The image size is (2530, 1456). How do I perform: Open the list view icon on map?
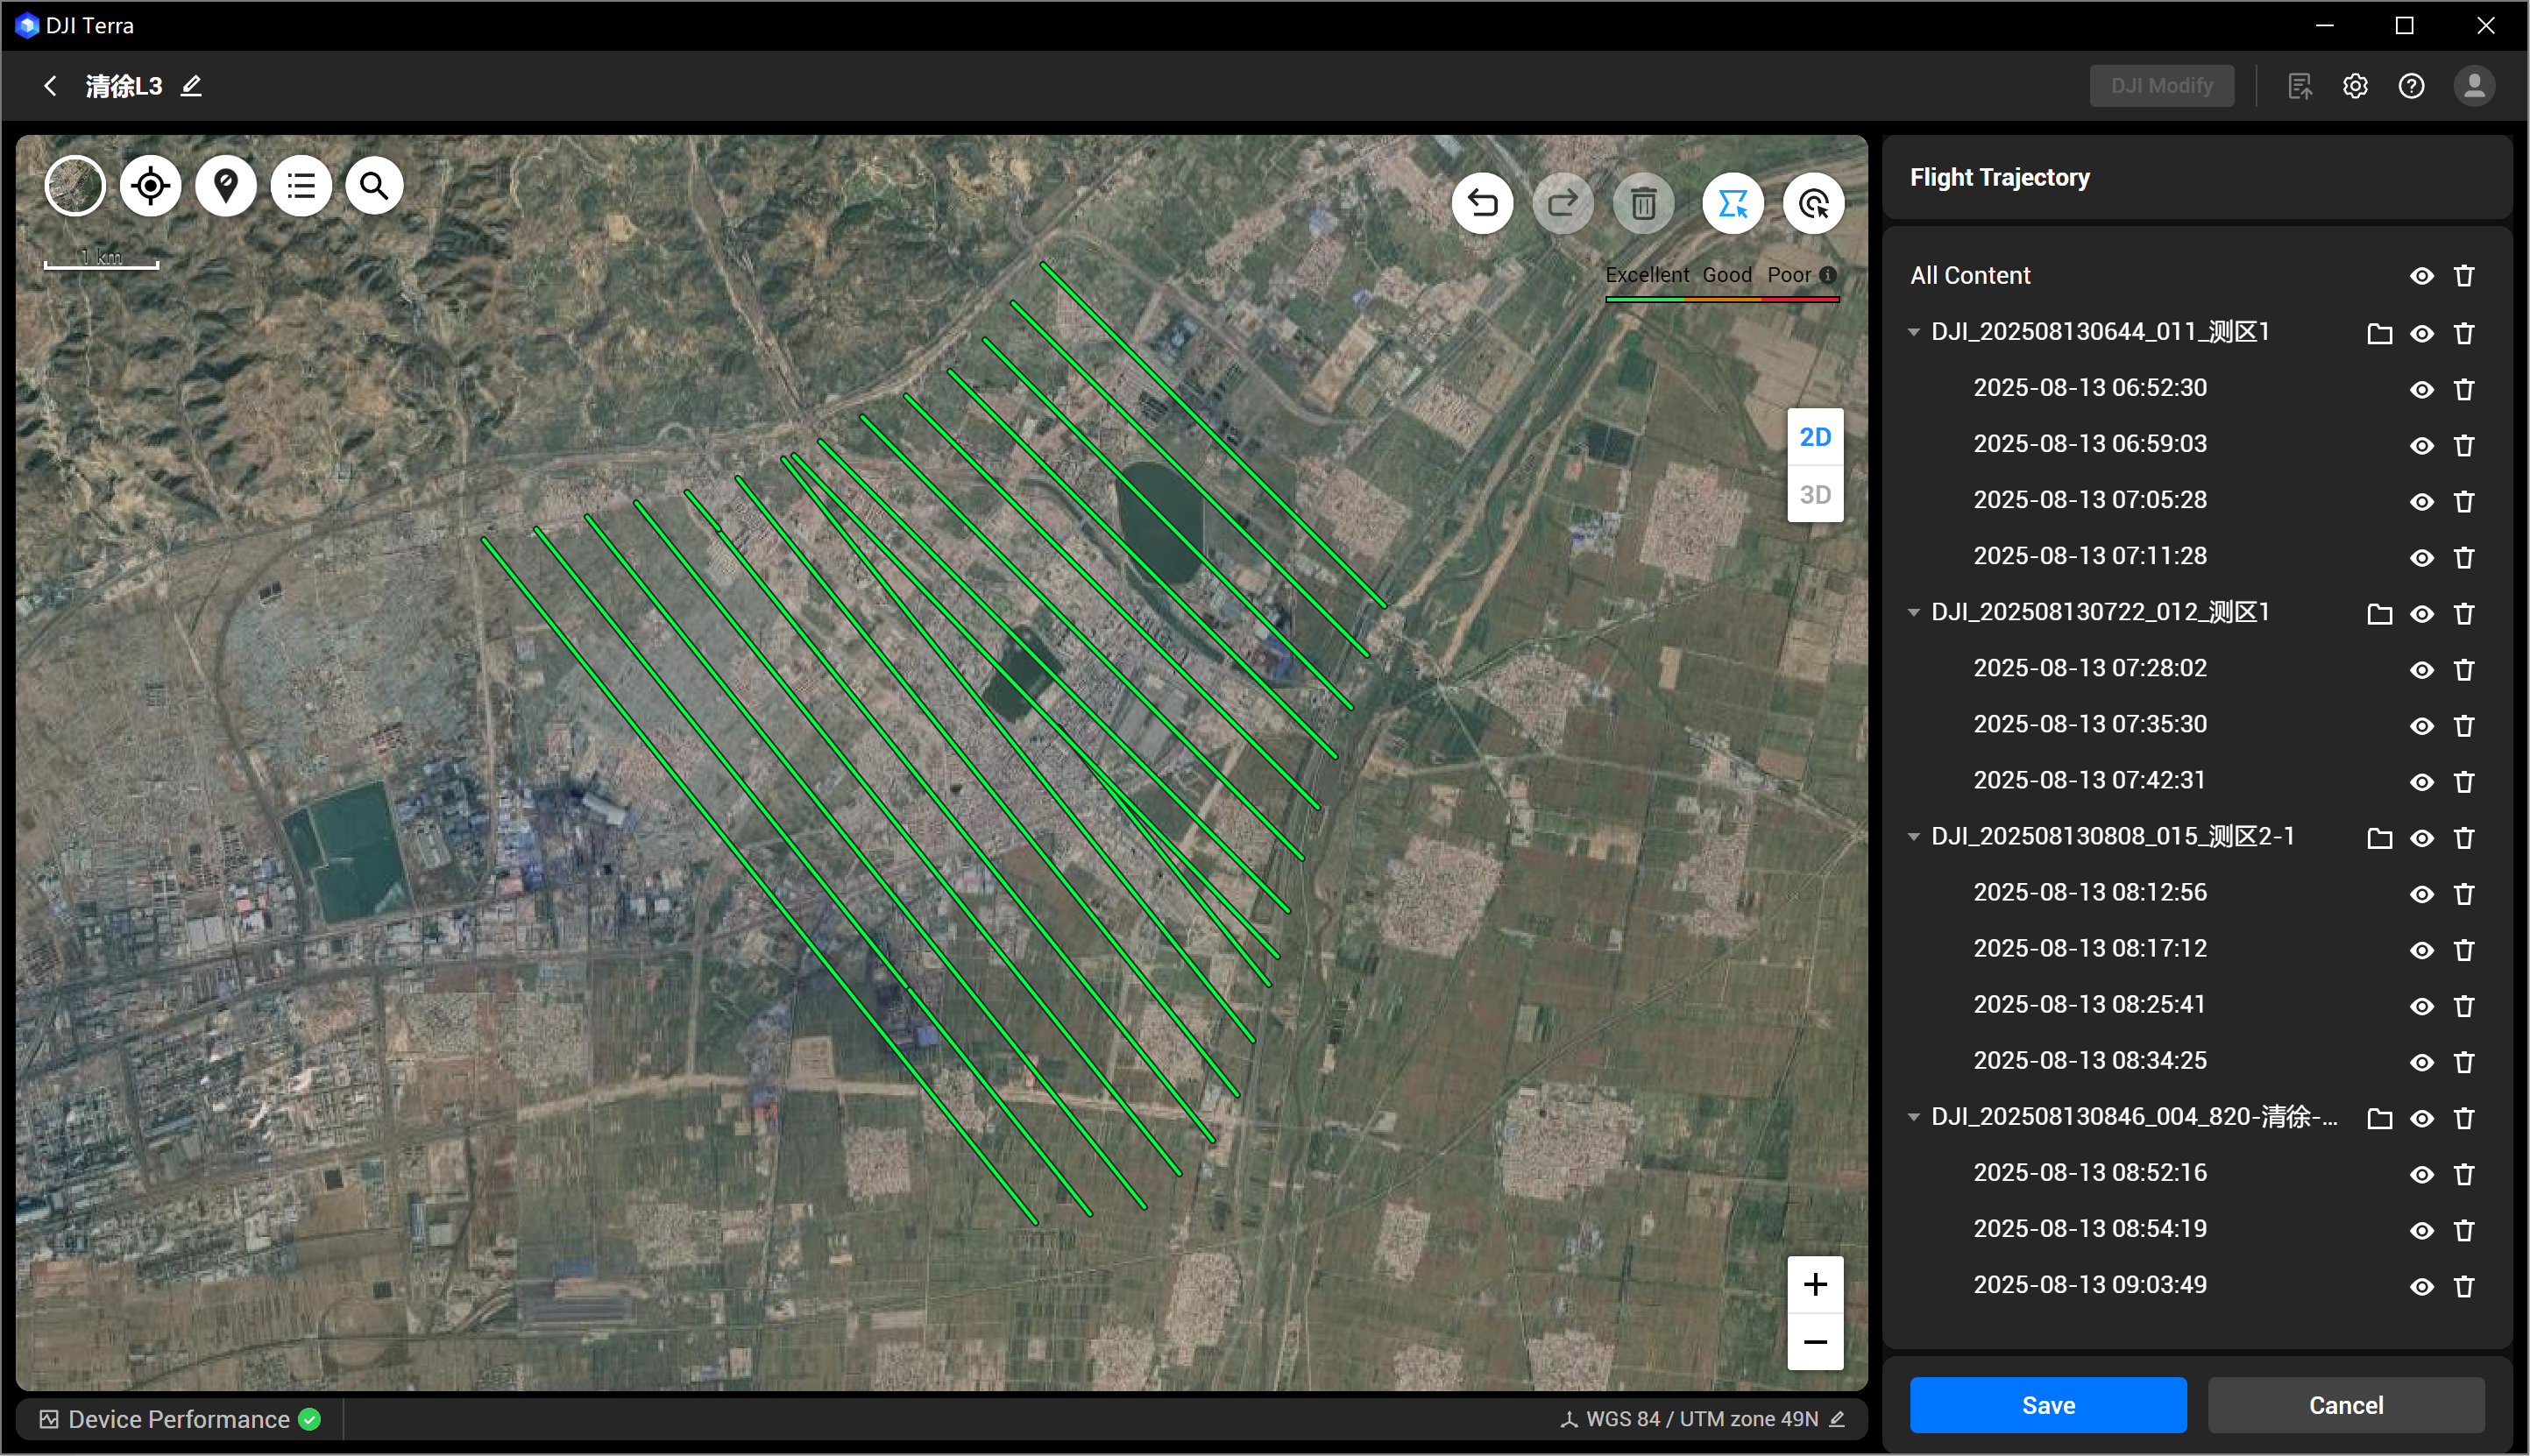tap(301, 186)
